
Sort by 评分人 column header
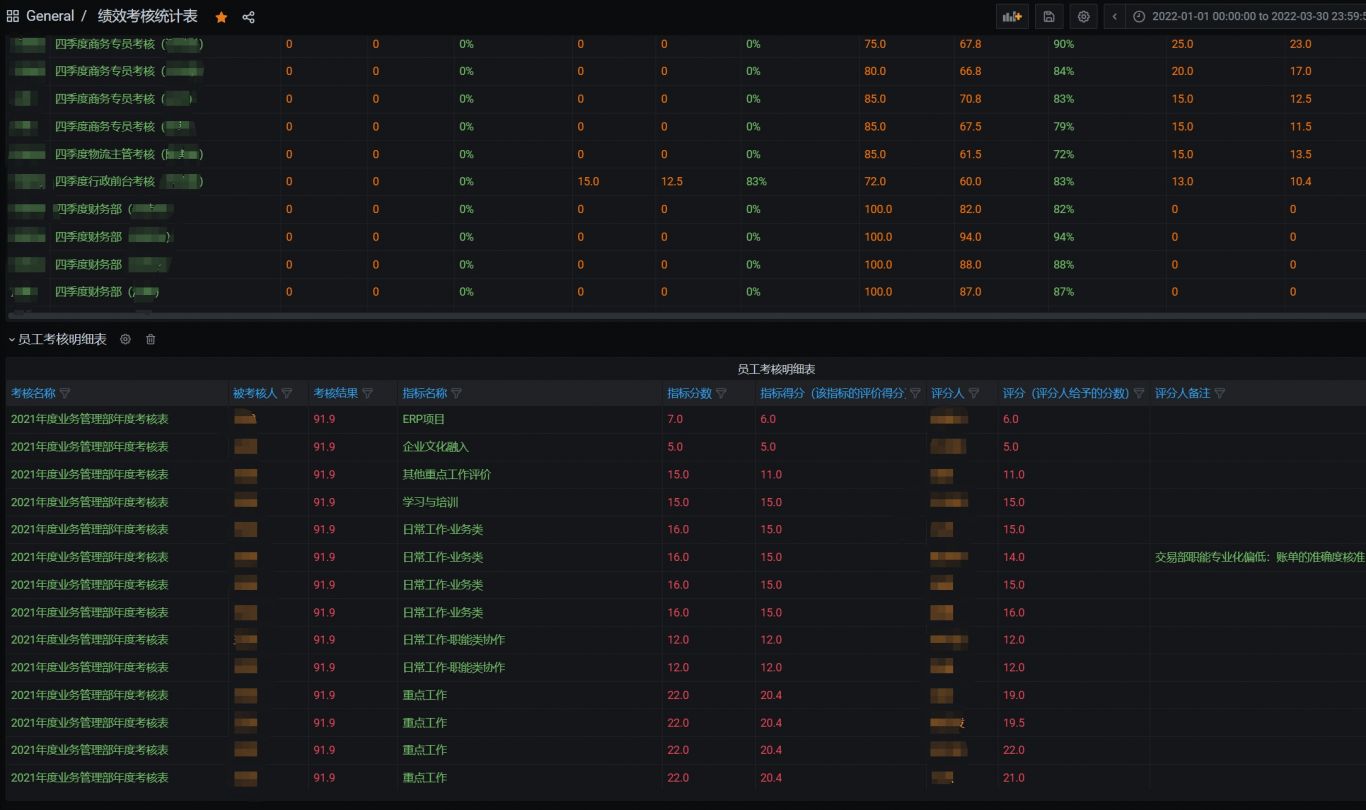click(947, 393)
